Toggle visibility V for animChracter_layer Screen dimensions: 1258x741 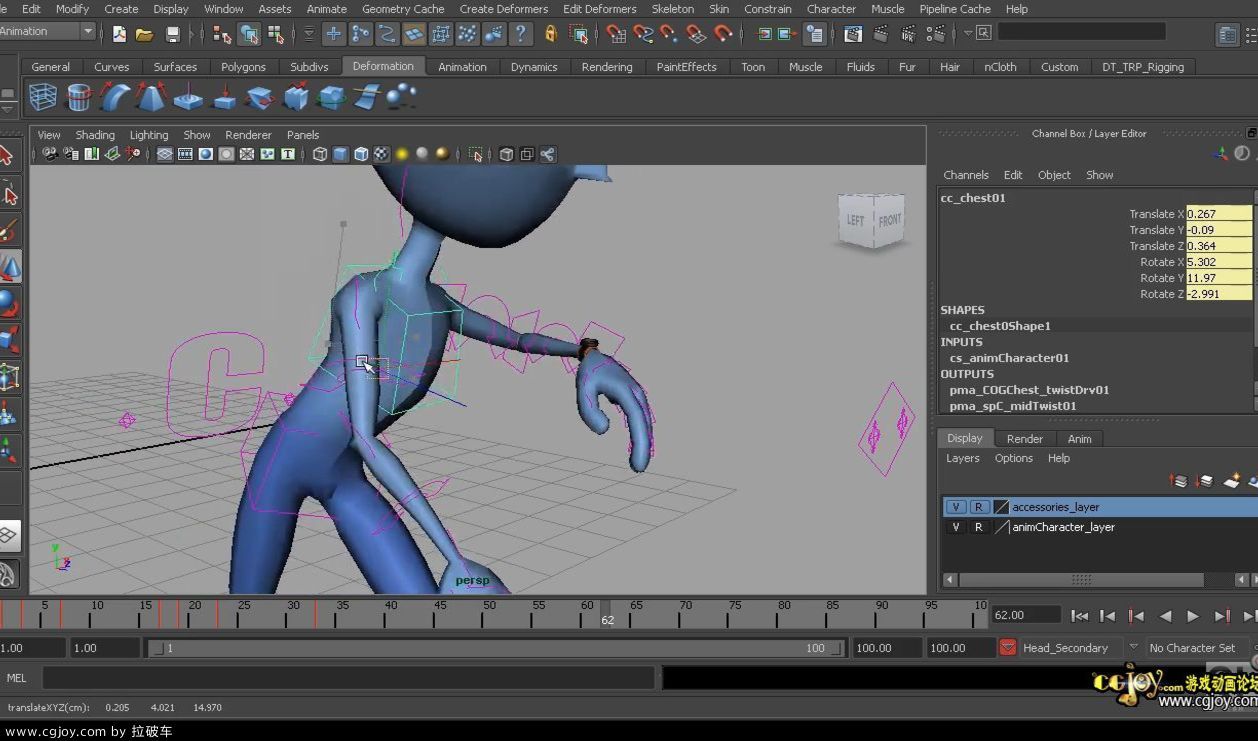pos(955,527)
